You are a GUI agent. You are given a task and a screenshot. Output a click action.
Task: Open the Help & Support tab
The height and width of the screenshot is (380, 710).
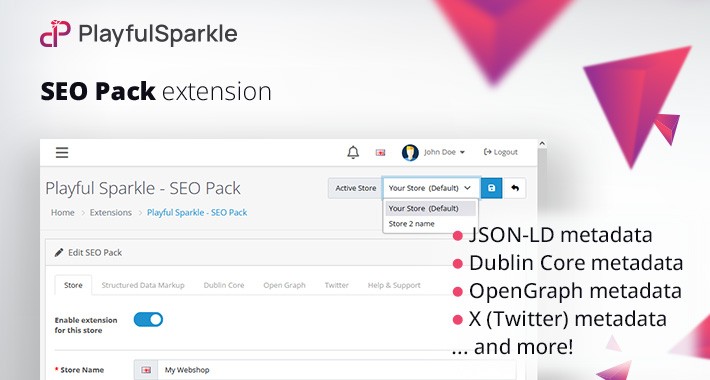tap(394, 285)
